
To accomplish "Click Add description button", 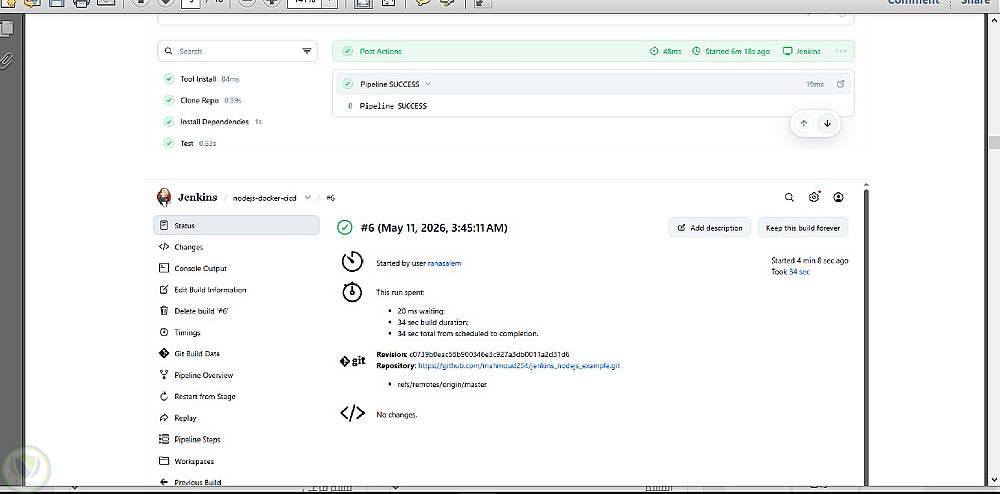I will [x=710, y=228].
